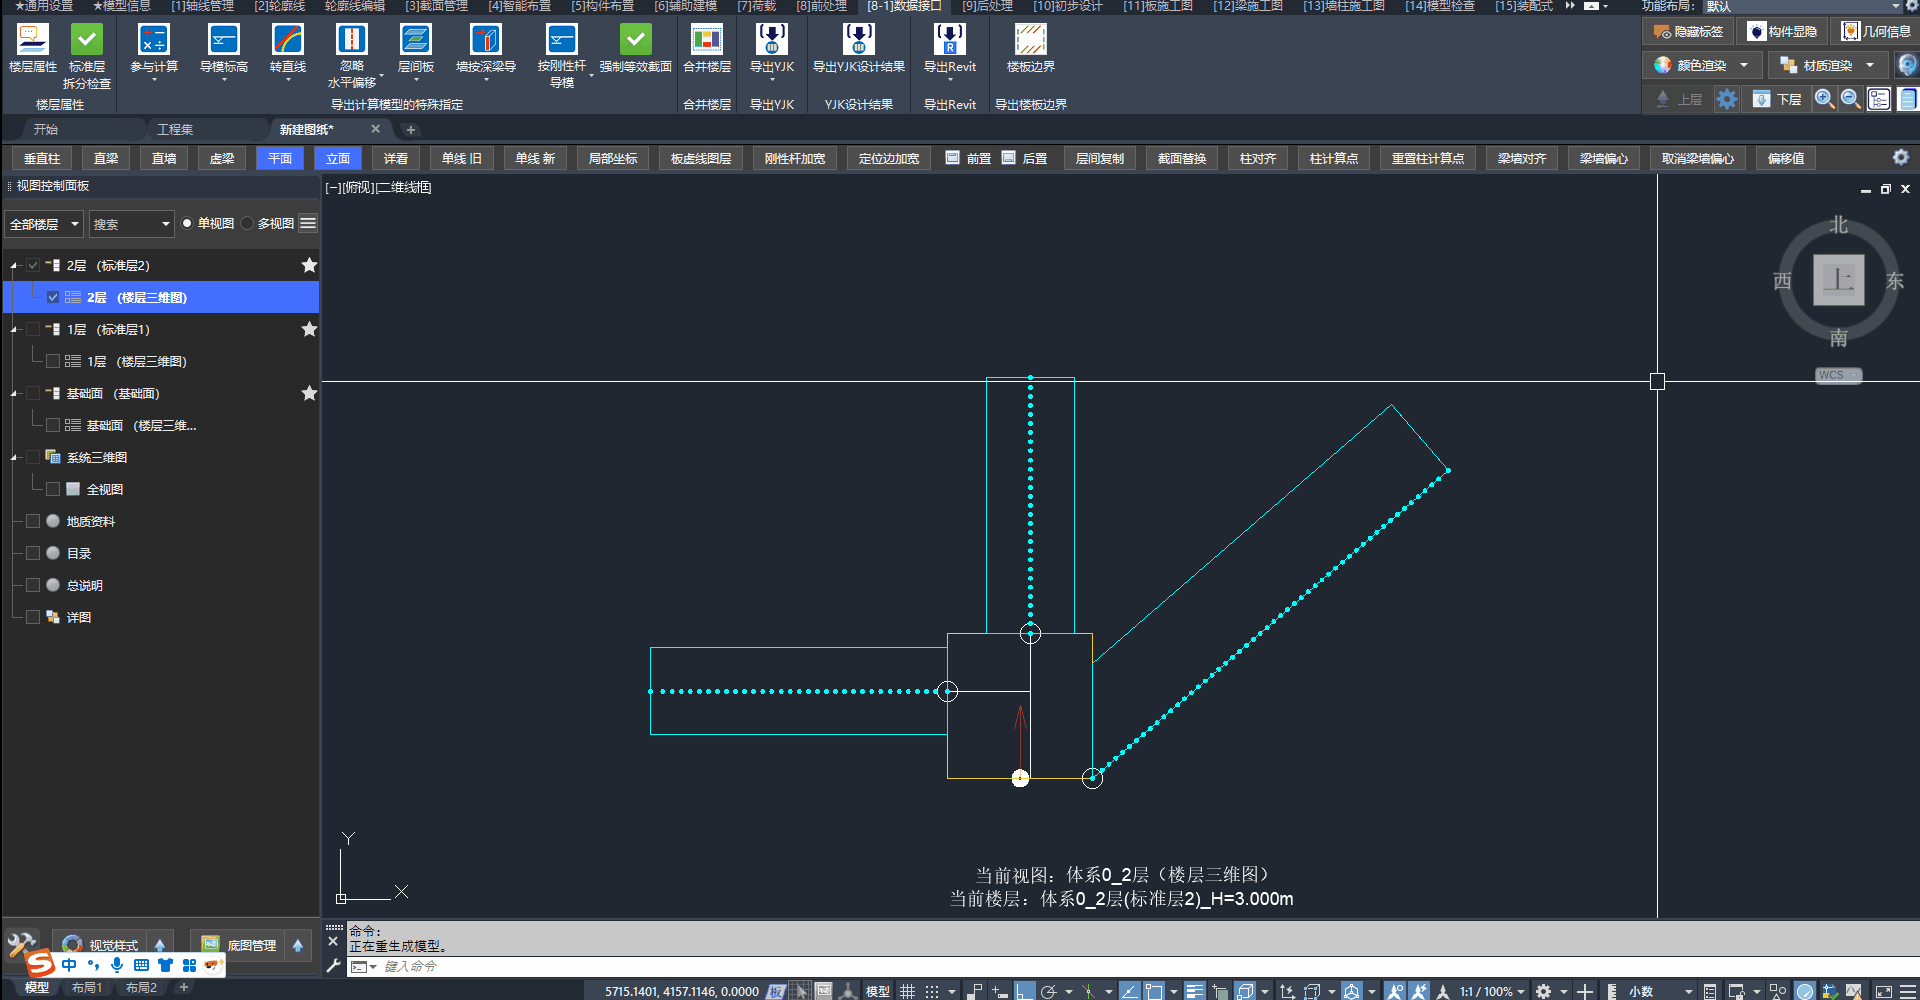Screen dimensions: 1920x1000
Task: Click the 导出YJK export icon
Action: 771,40
